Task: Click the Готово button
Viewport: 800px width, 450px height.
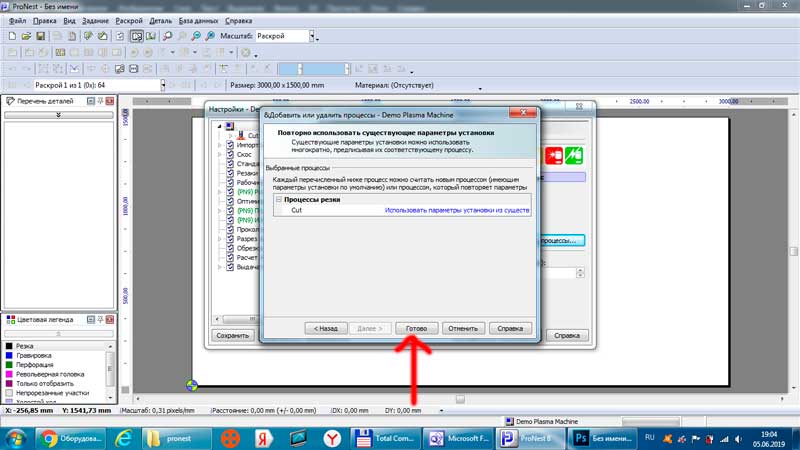Action: point(416,329)
